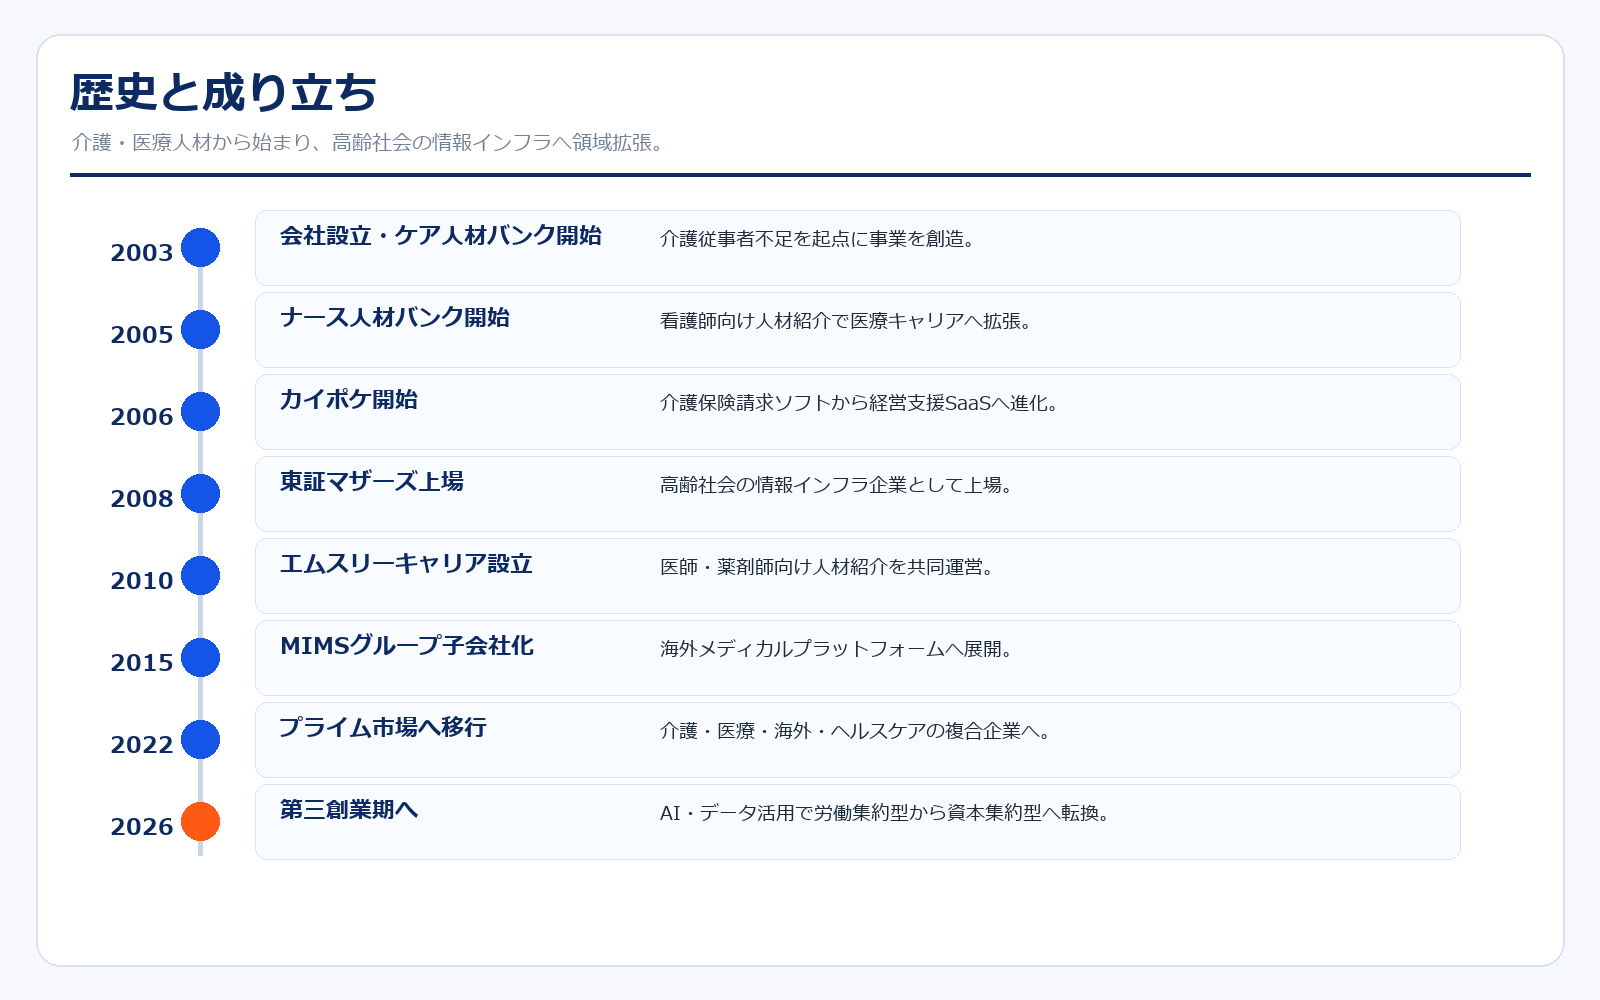Click the blue 2010 timeline dot
Viewport: 1600px width, 1000px height.
pyautogui.click(x=200, y=576)
